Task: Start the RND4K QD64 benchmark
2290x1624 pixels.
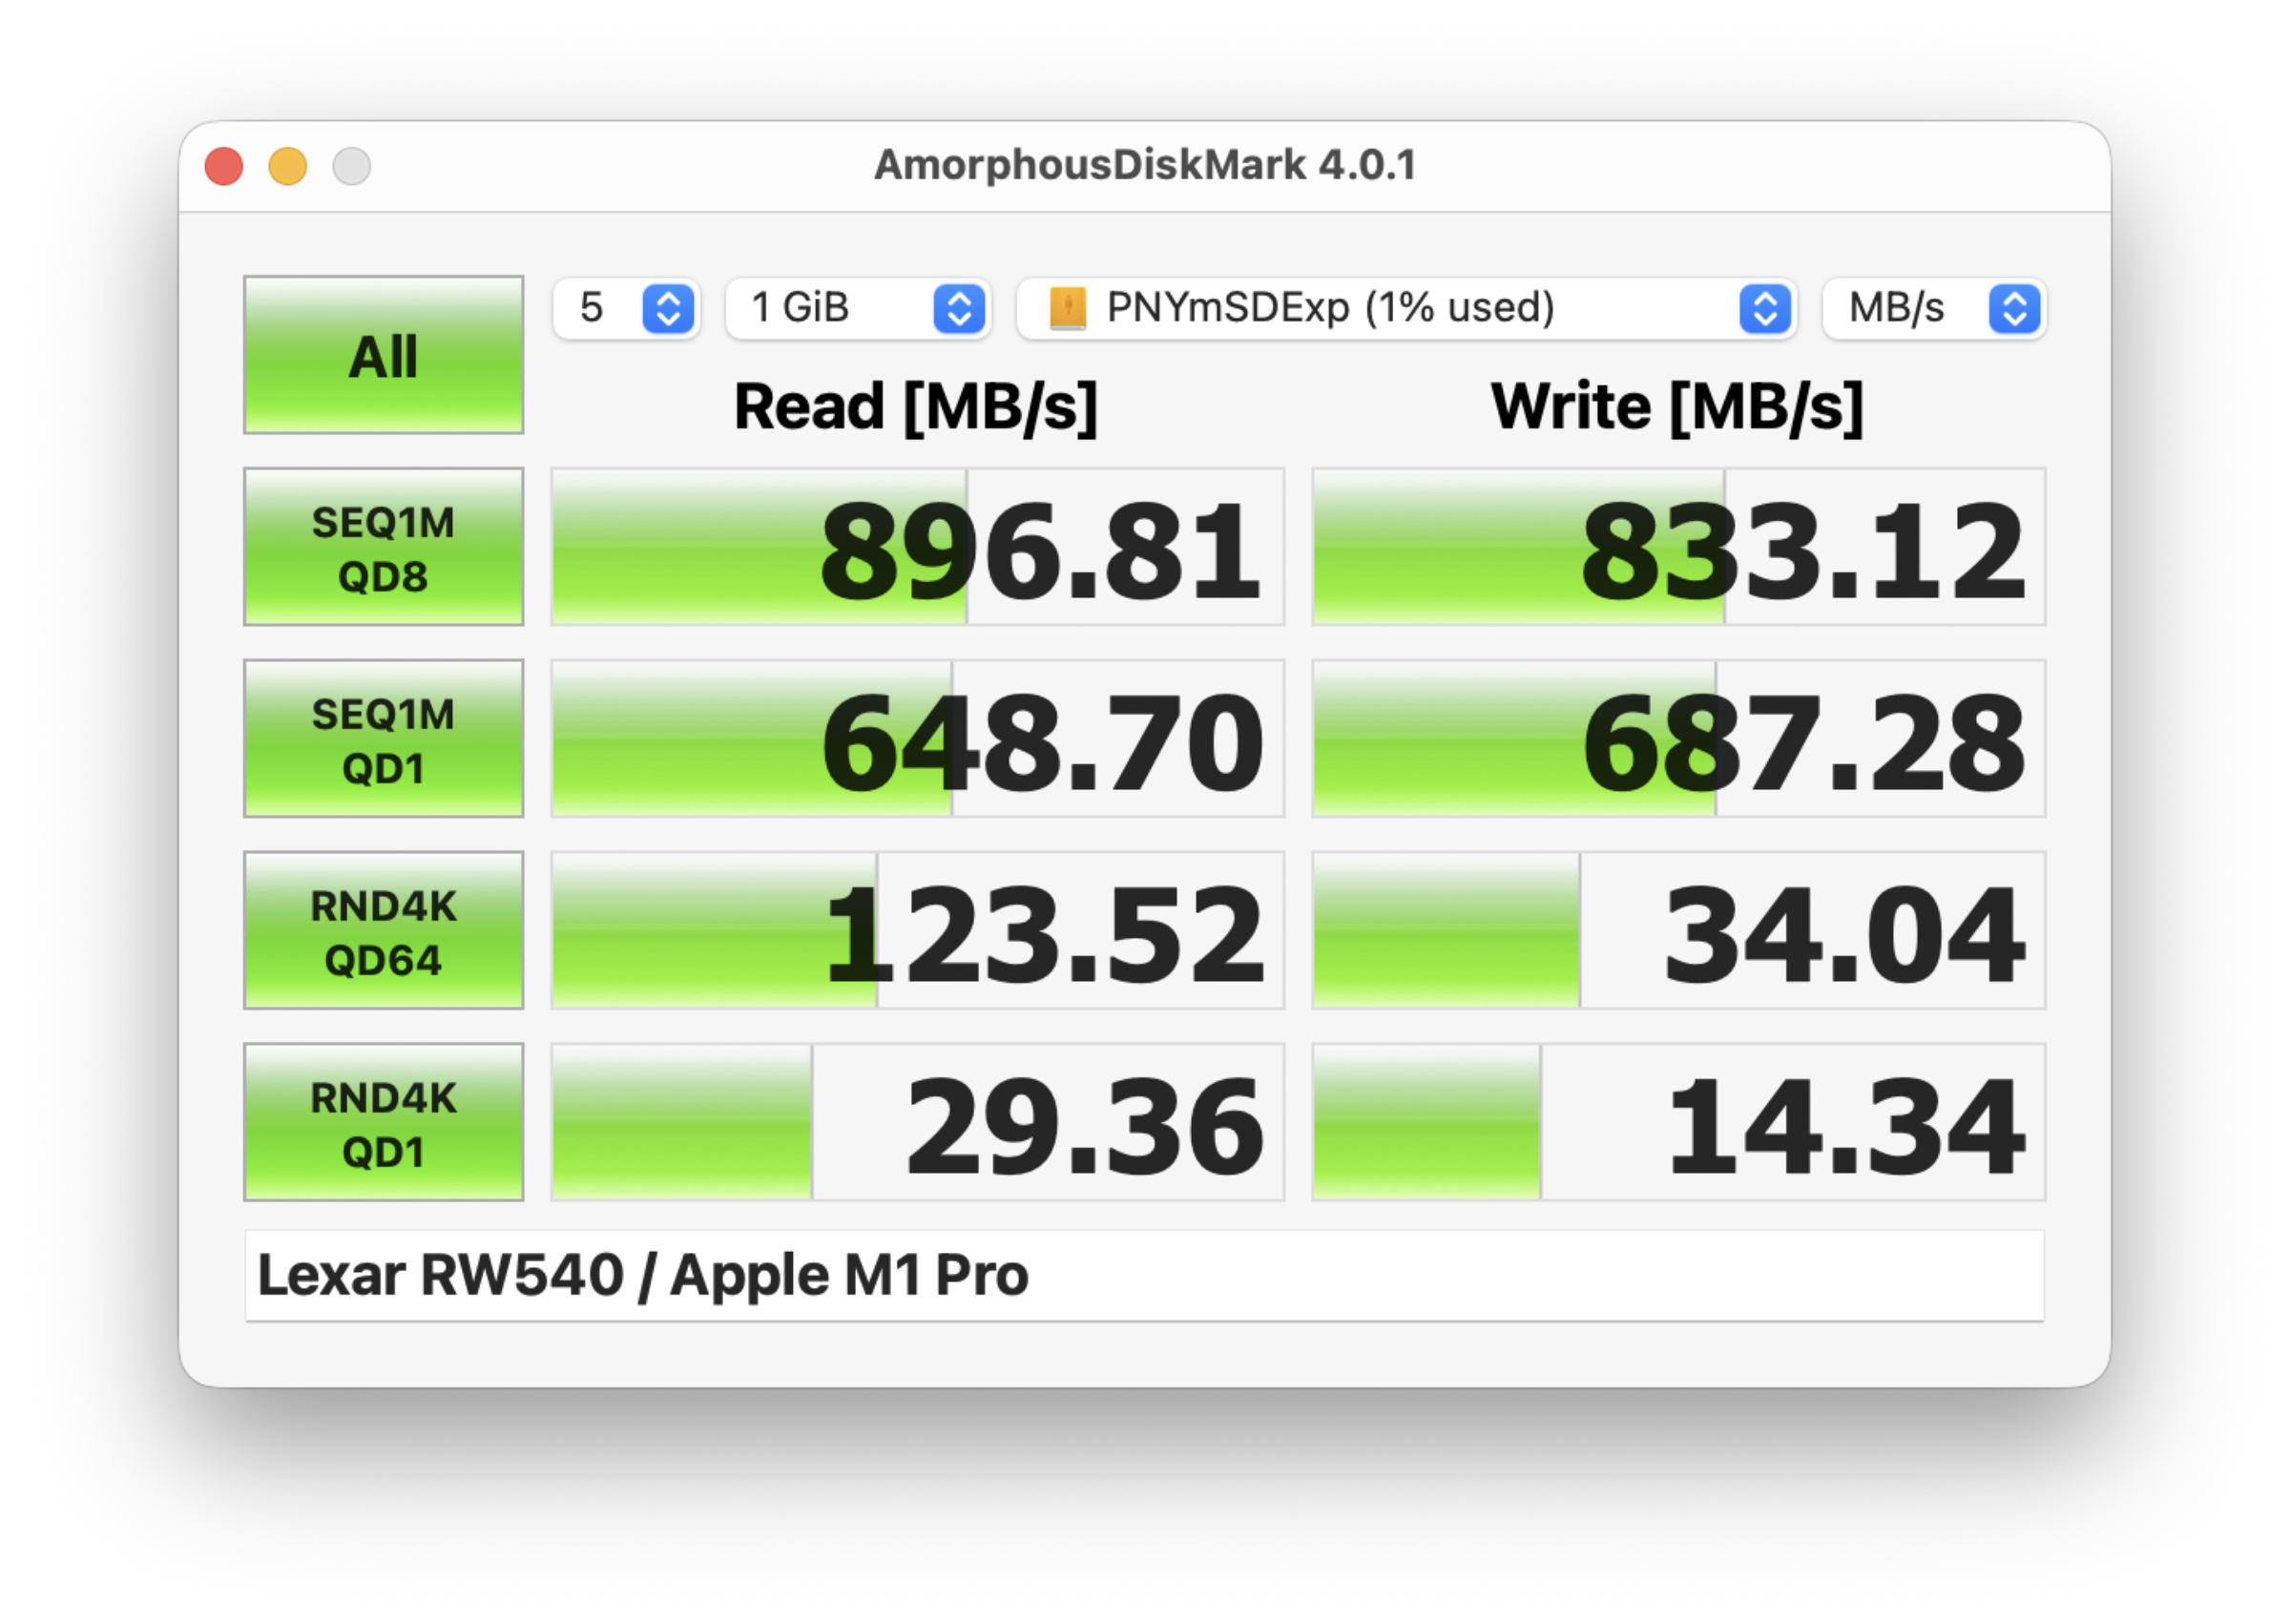Action: point(383,931)
